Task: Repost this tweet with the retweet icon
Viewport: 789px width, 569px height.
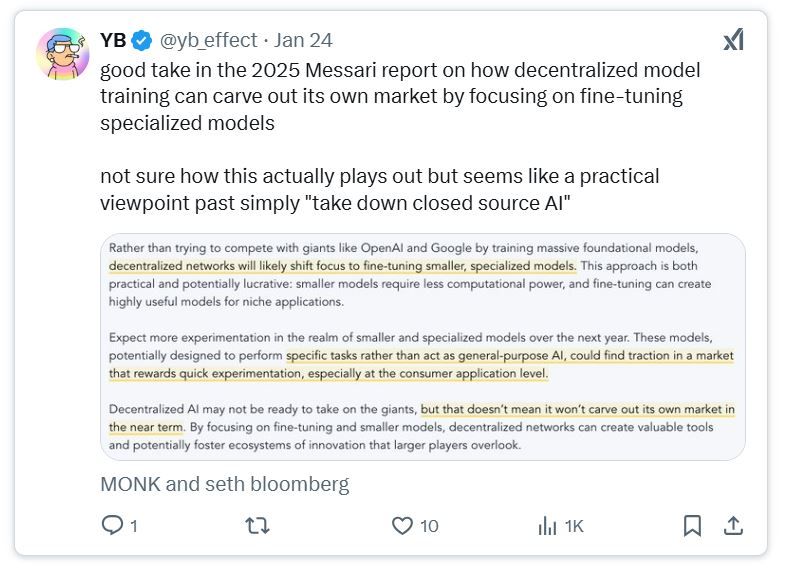Action: 257,525
